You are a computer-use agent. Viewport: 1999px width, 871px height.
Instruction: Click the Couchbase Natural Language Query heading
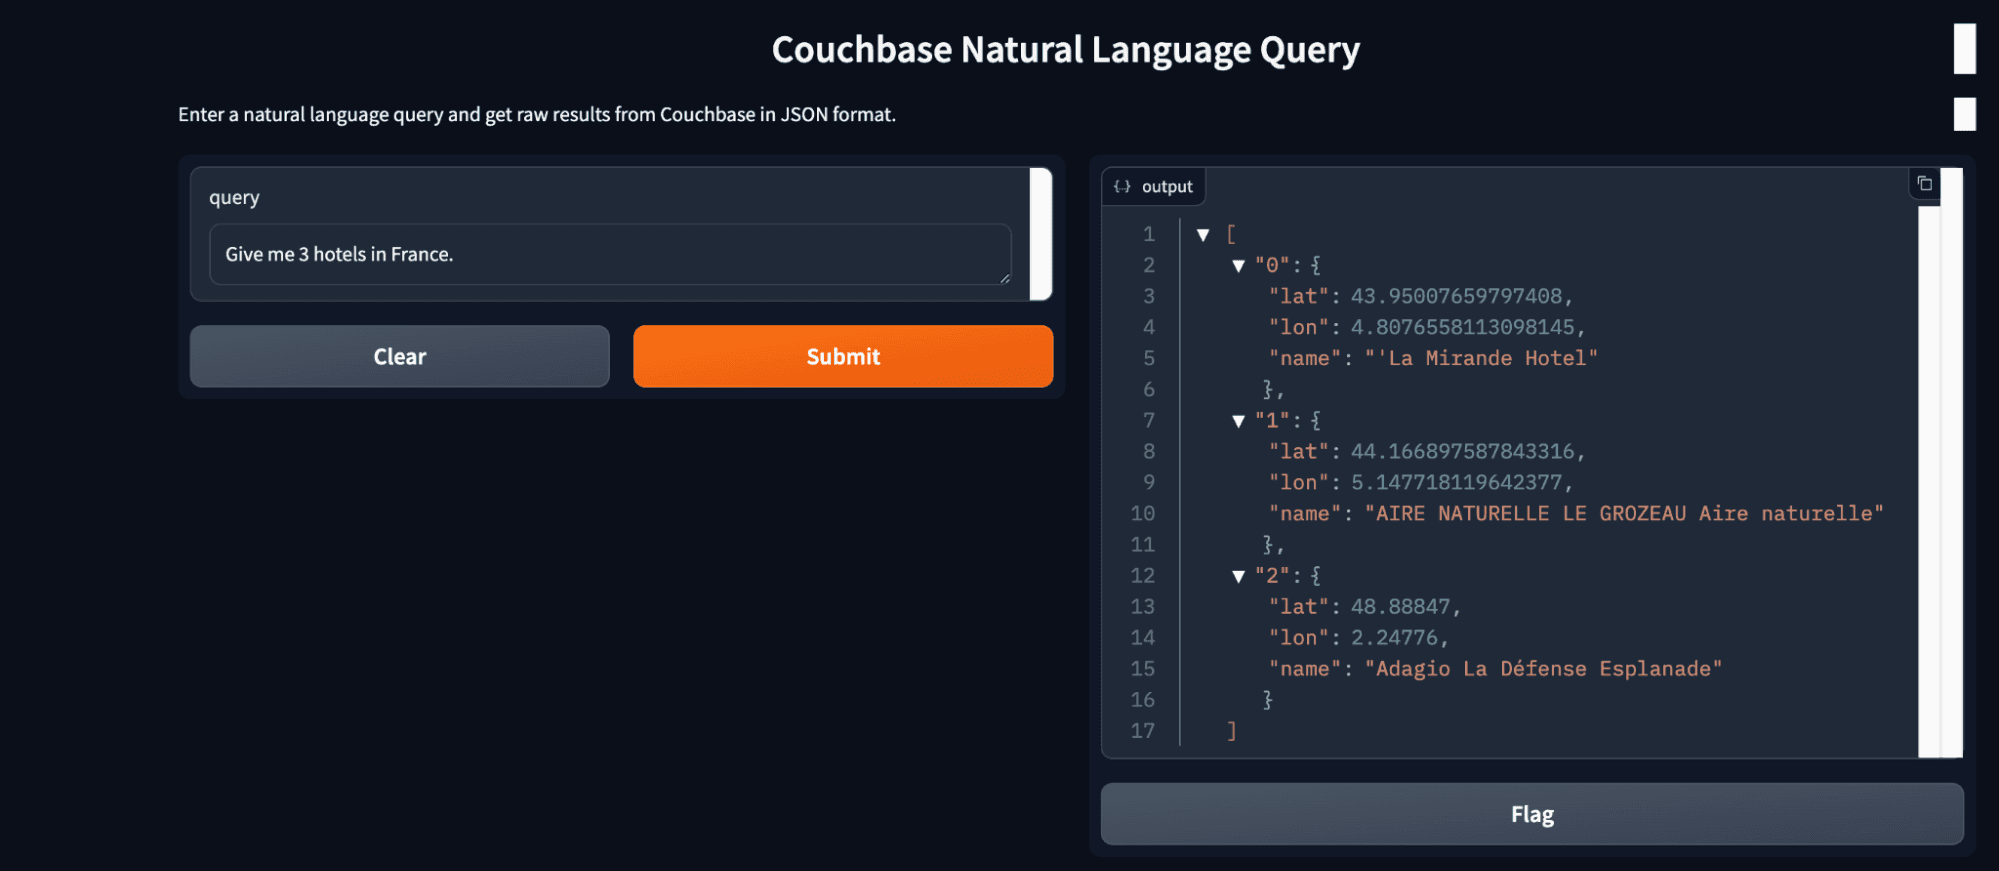click(1065, 50)
